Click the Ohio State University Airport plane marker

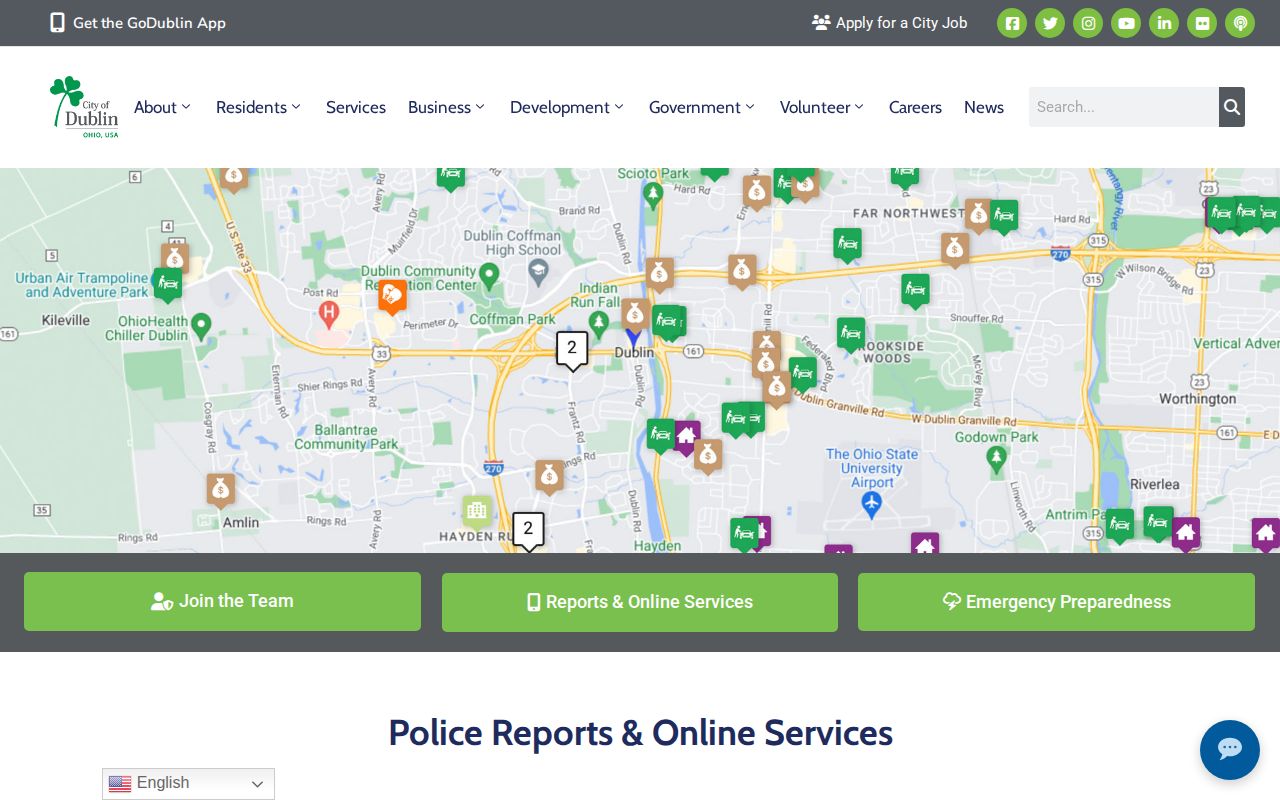[872, 504]
